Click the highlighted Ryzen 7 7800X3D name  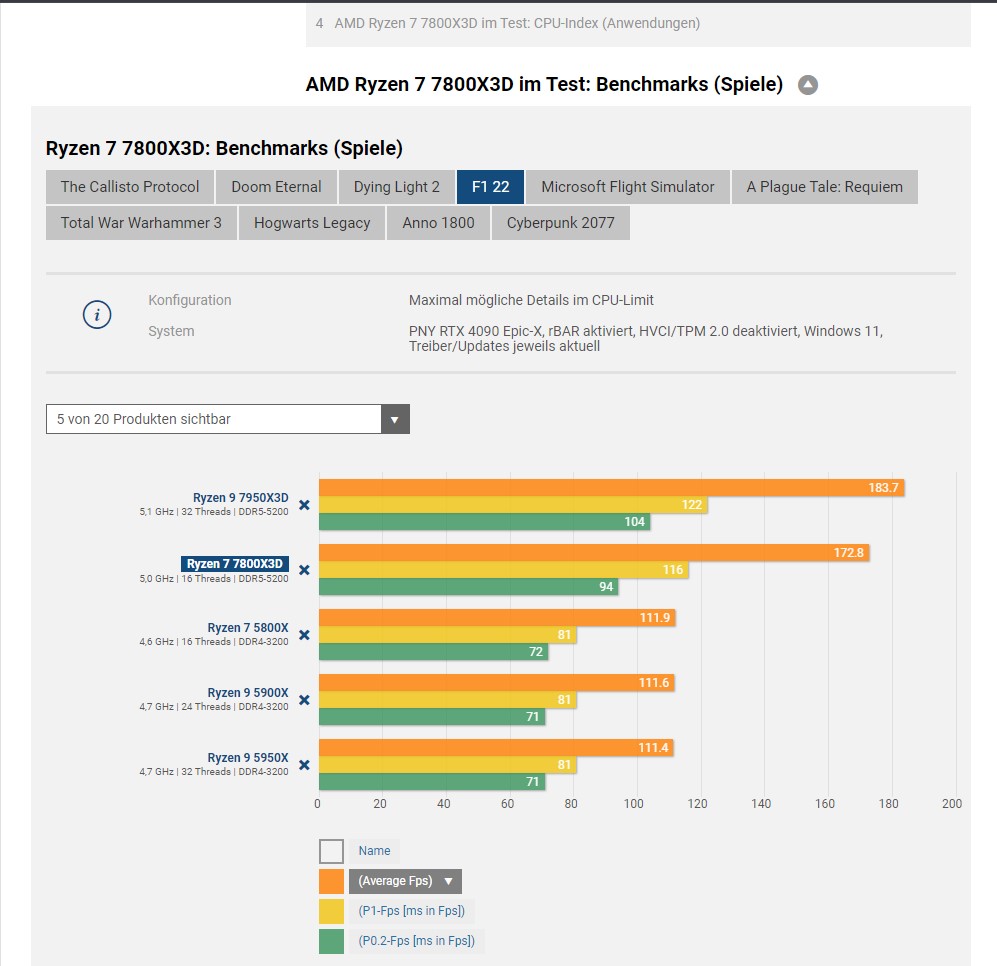[235, 563]
